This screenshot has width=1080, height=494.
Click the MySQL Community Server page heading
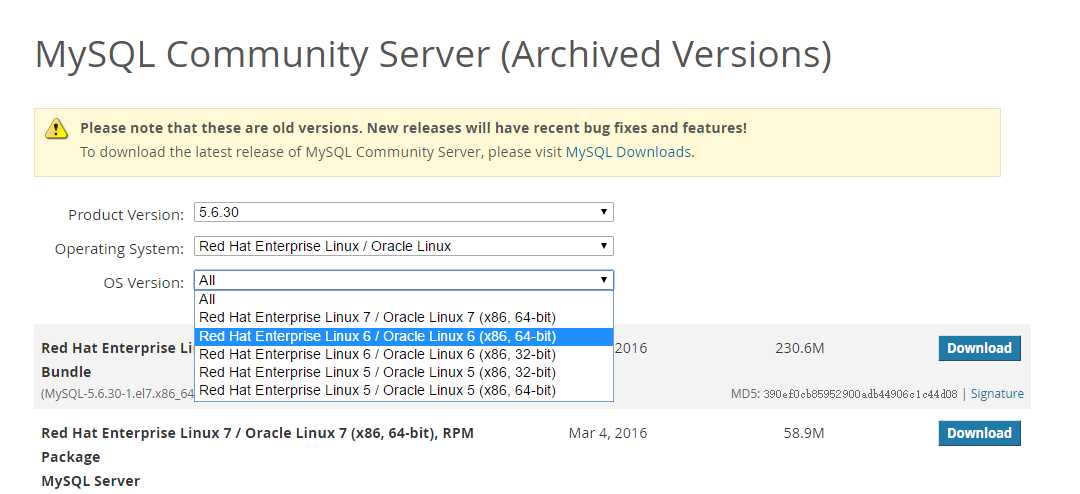pyautogui.click(x=433, y=54)
